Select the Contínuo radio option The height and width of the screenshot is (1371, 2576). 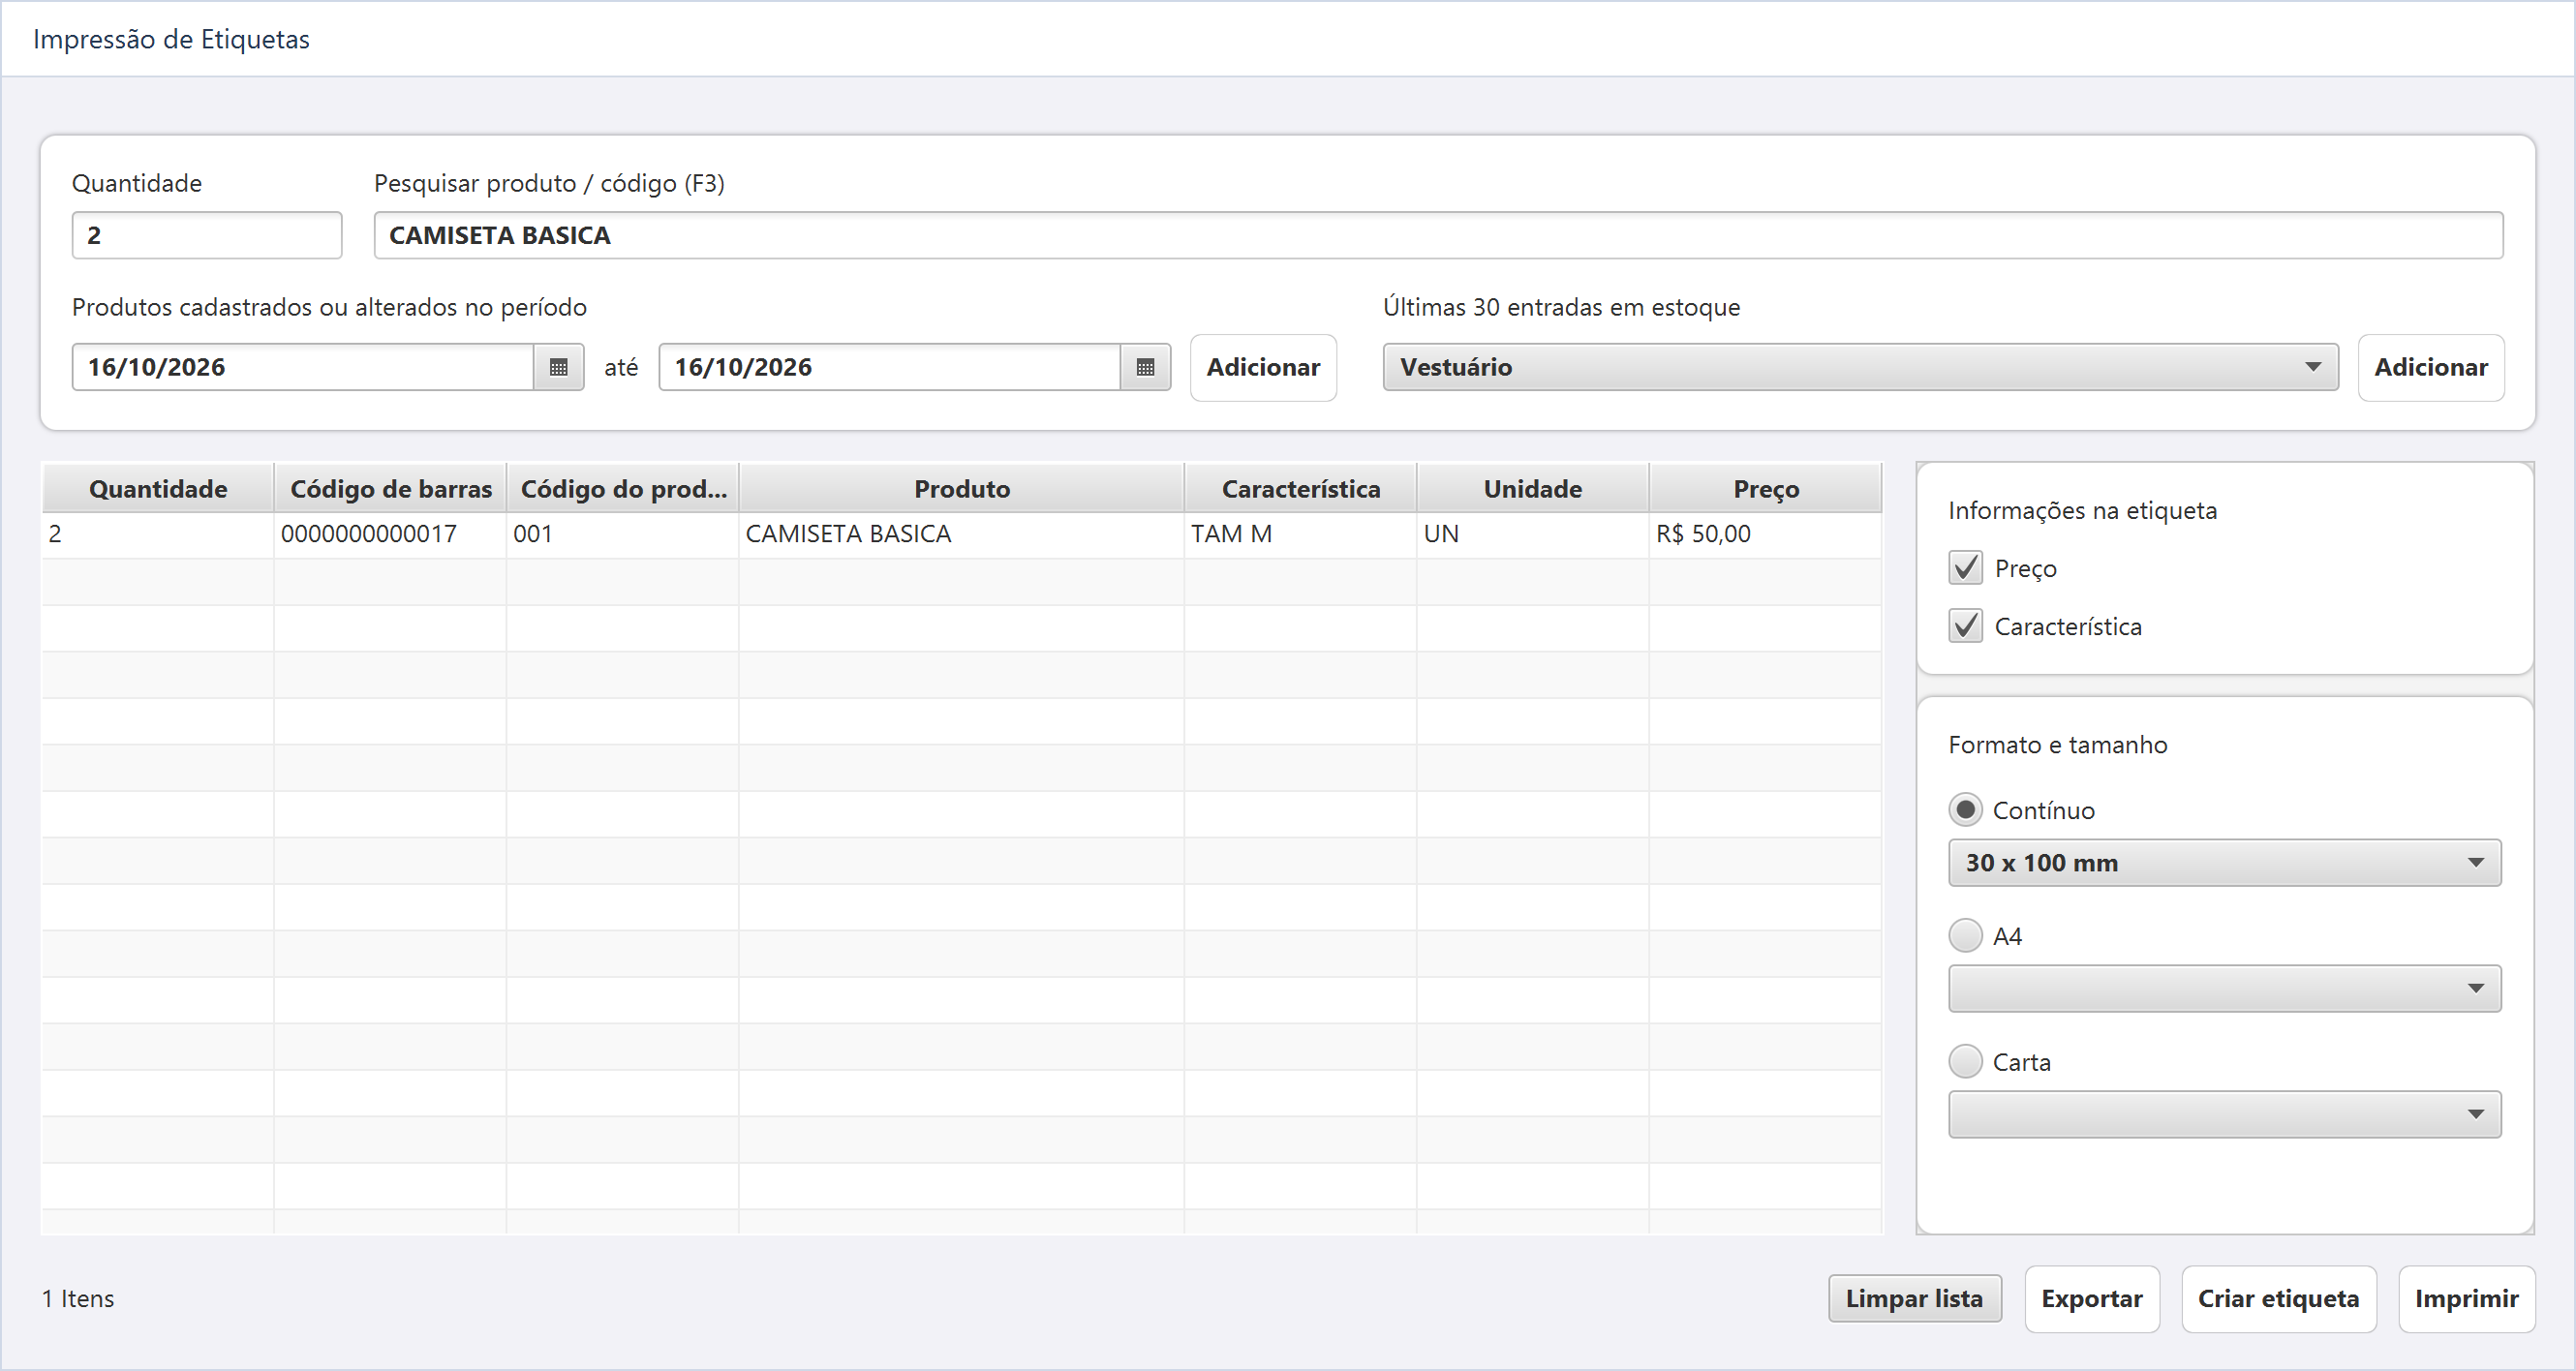[1965, 810]
